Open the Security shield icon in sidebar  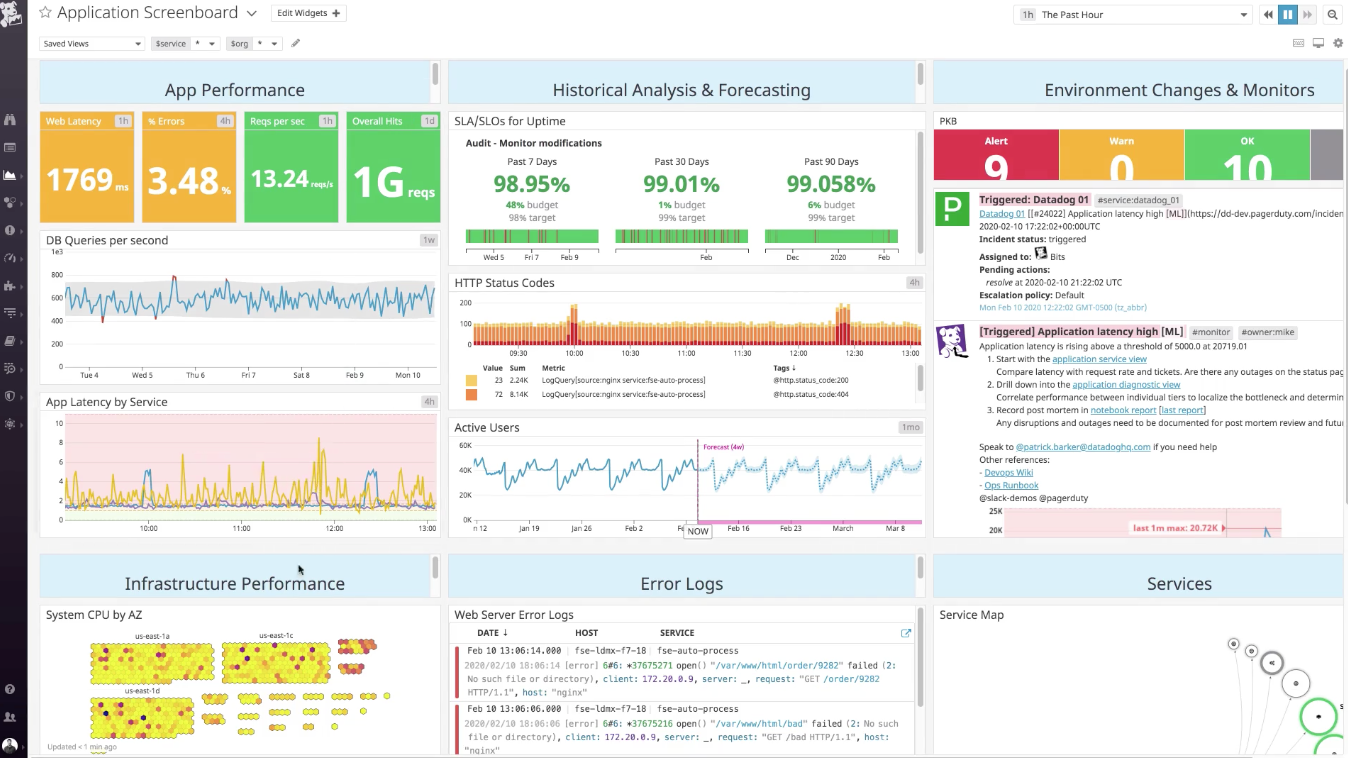10,396
